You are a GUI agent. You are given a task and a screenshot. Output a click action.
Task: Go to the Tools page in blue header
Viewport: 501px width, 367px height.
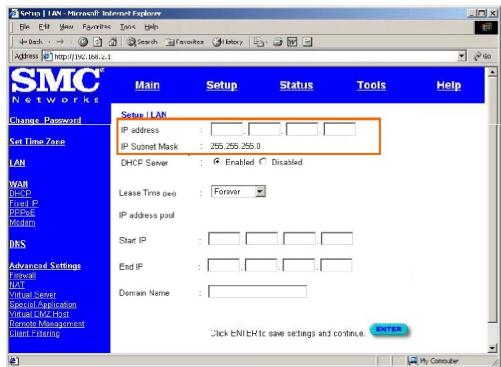(371, 85)
